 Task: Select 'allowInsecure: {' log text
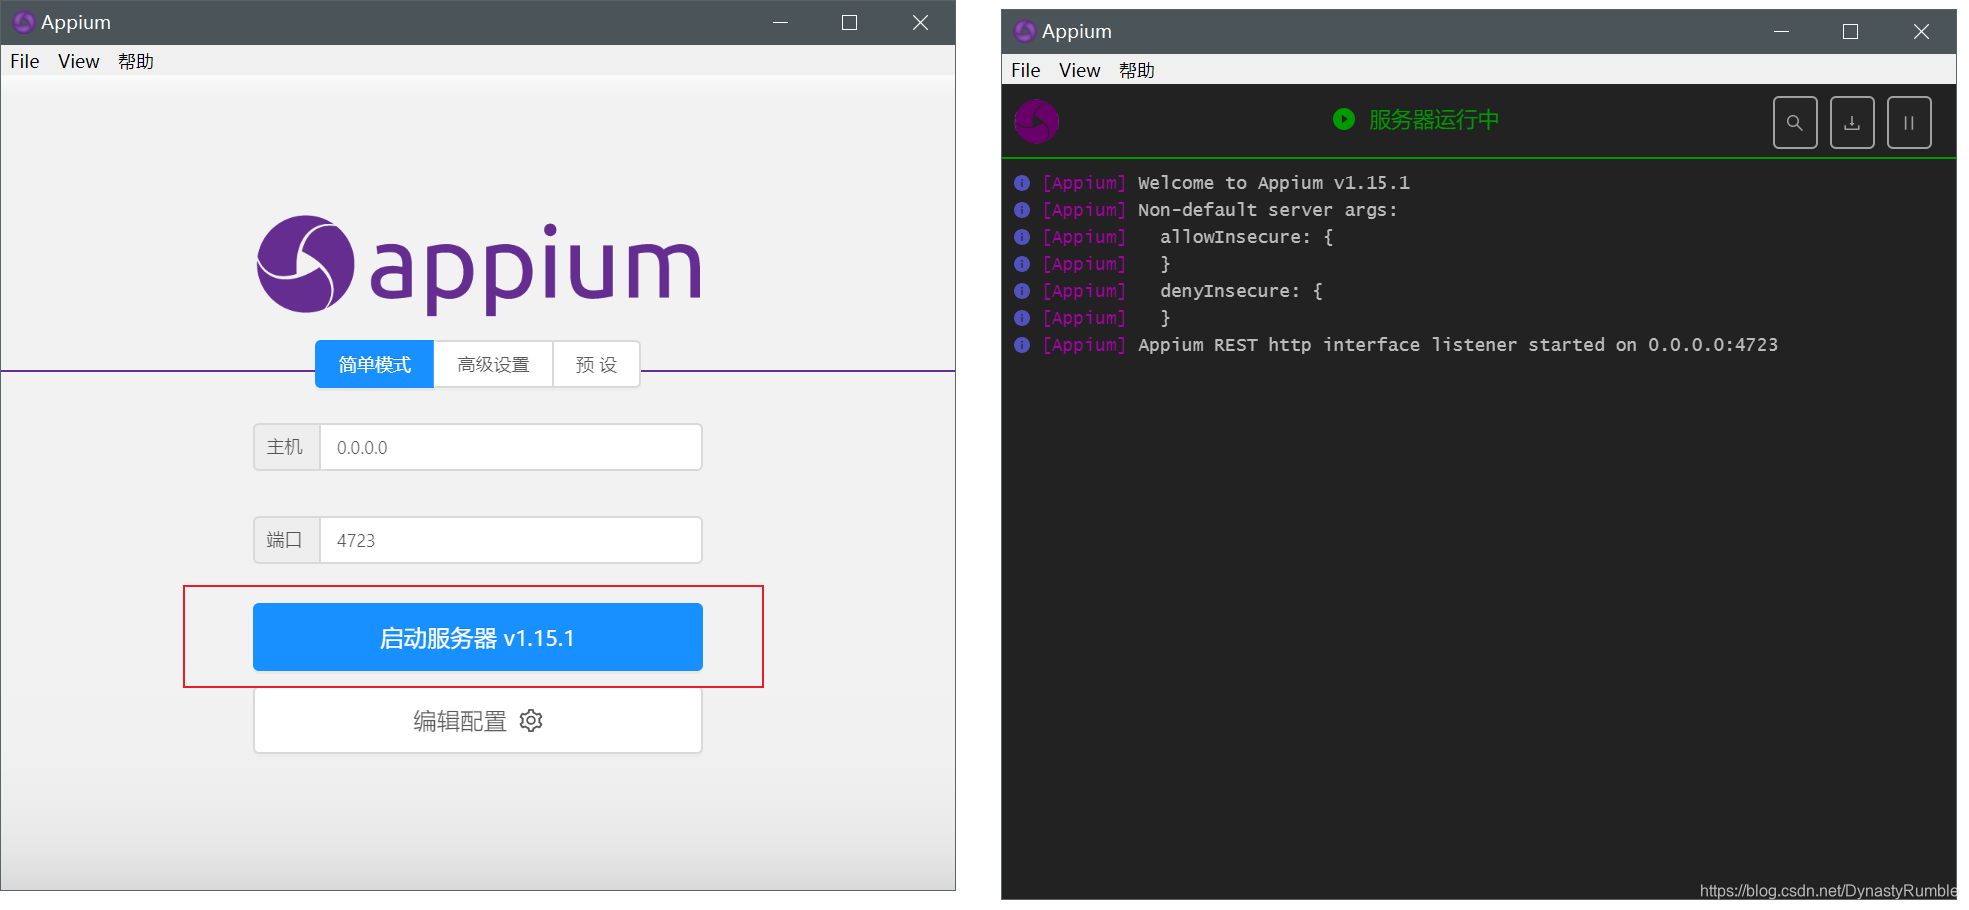1247,237
